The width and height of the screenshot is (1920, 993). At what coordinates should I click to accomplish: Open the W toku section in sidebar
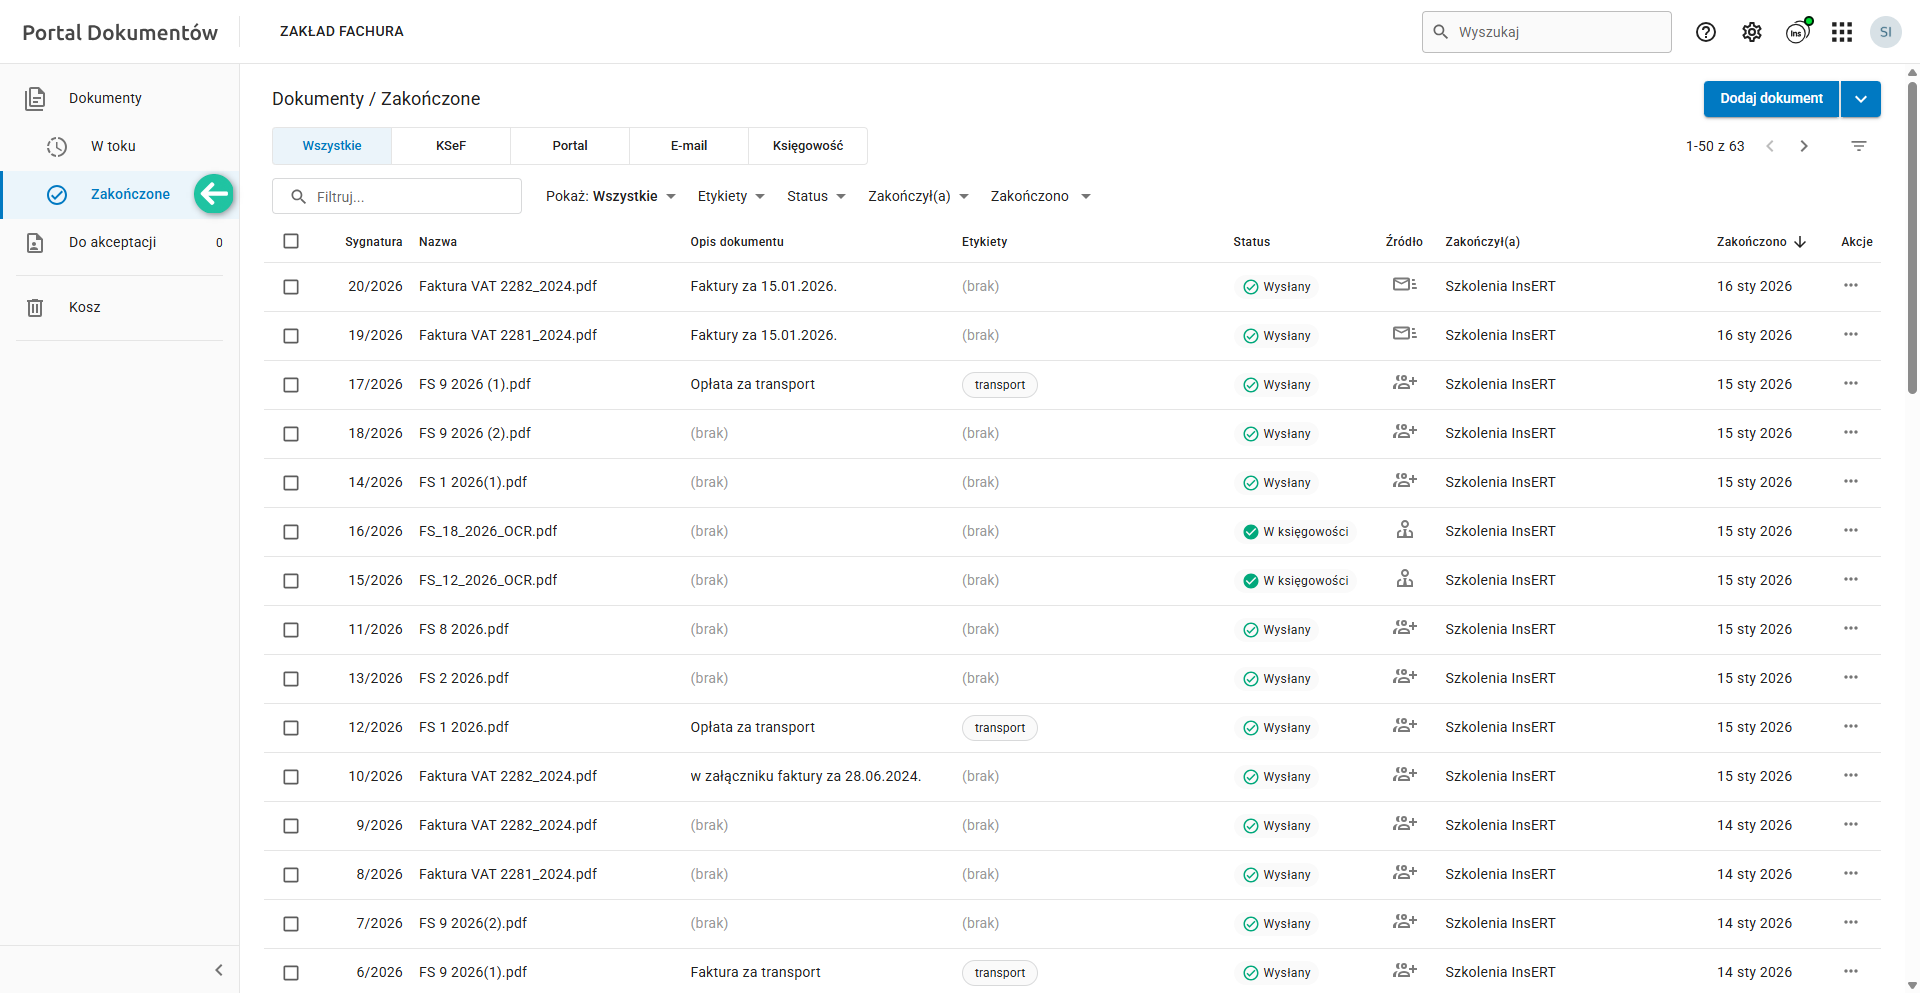point(113,146)
